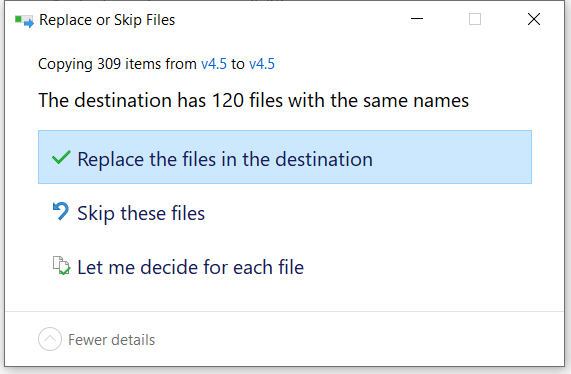Click the 'Copying 309 items from' text
Viewport: 571px width, 374px height.
click(x=117, y=64)
